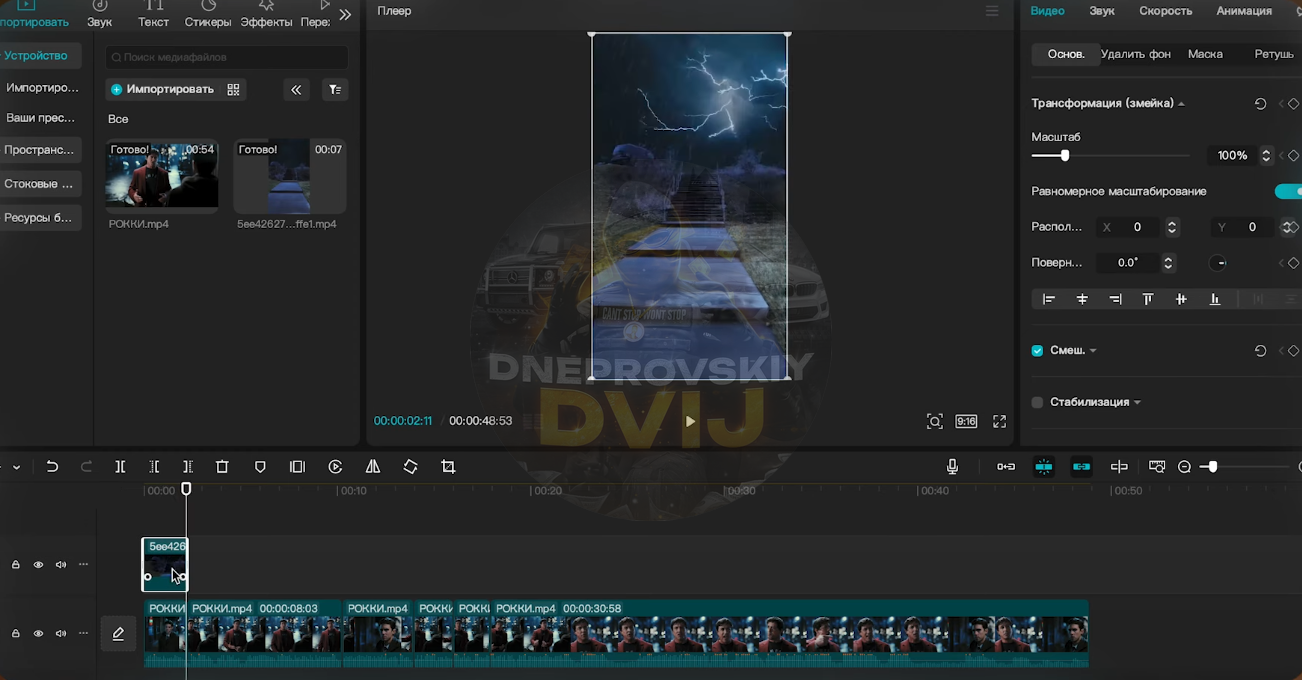Image resolution: width=1302 pixels, height=680 pixels.
Task: Zoom out timeline with minus icon
Action: (x=1184, y=467)
